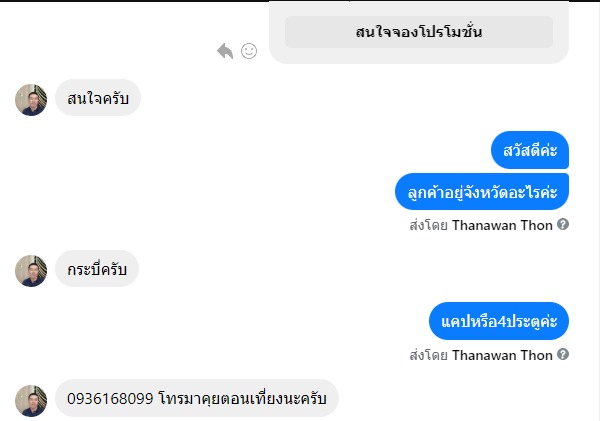
Task: Click the ลูกค้าอยู่จังหวัดอะไรค่ะ message bubble
Action: click(482, 191)
